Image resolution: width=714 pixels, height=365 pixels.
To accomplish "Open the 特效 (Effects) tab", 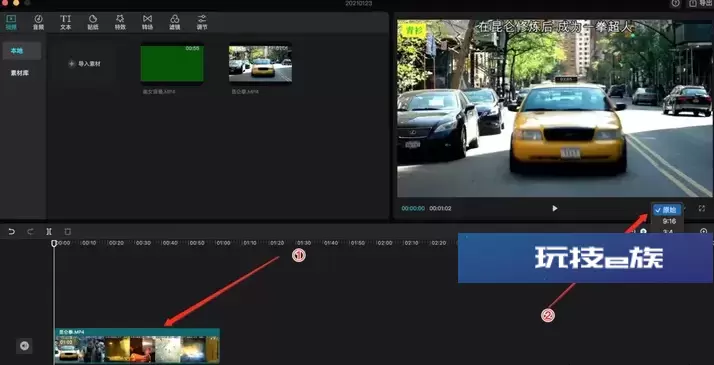I will 120,22.
